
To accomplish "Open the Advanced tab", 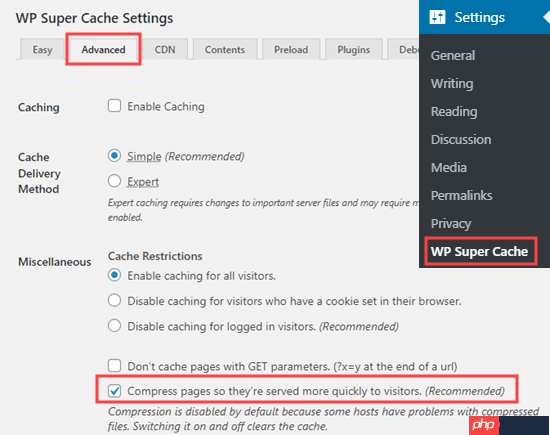I will click(103, 49).
